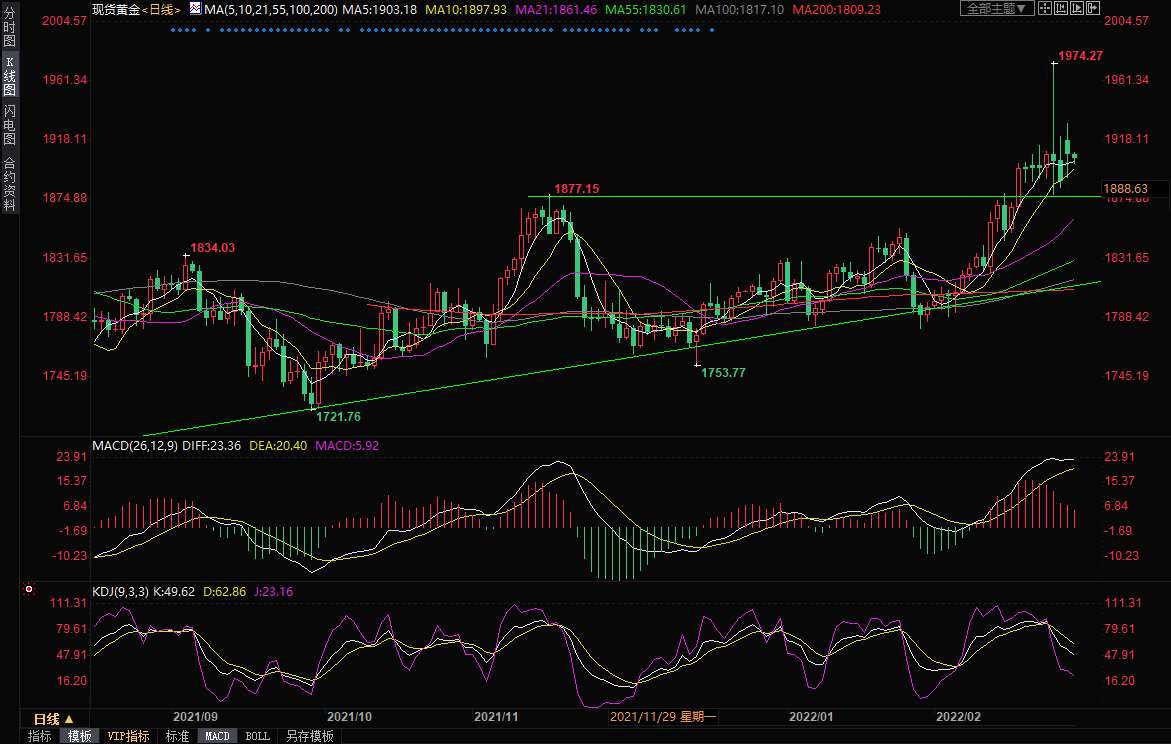Click the 另存模板 button
Viewport: 1171px width, 744px height.
[310, 736]
